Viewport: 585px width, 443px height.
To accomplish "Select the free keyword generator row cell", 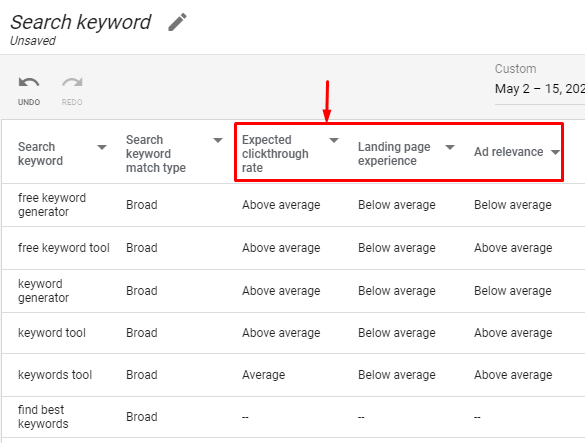I will pyautogui.click(x=52, y=205).
